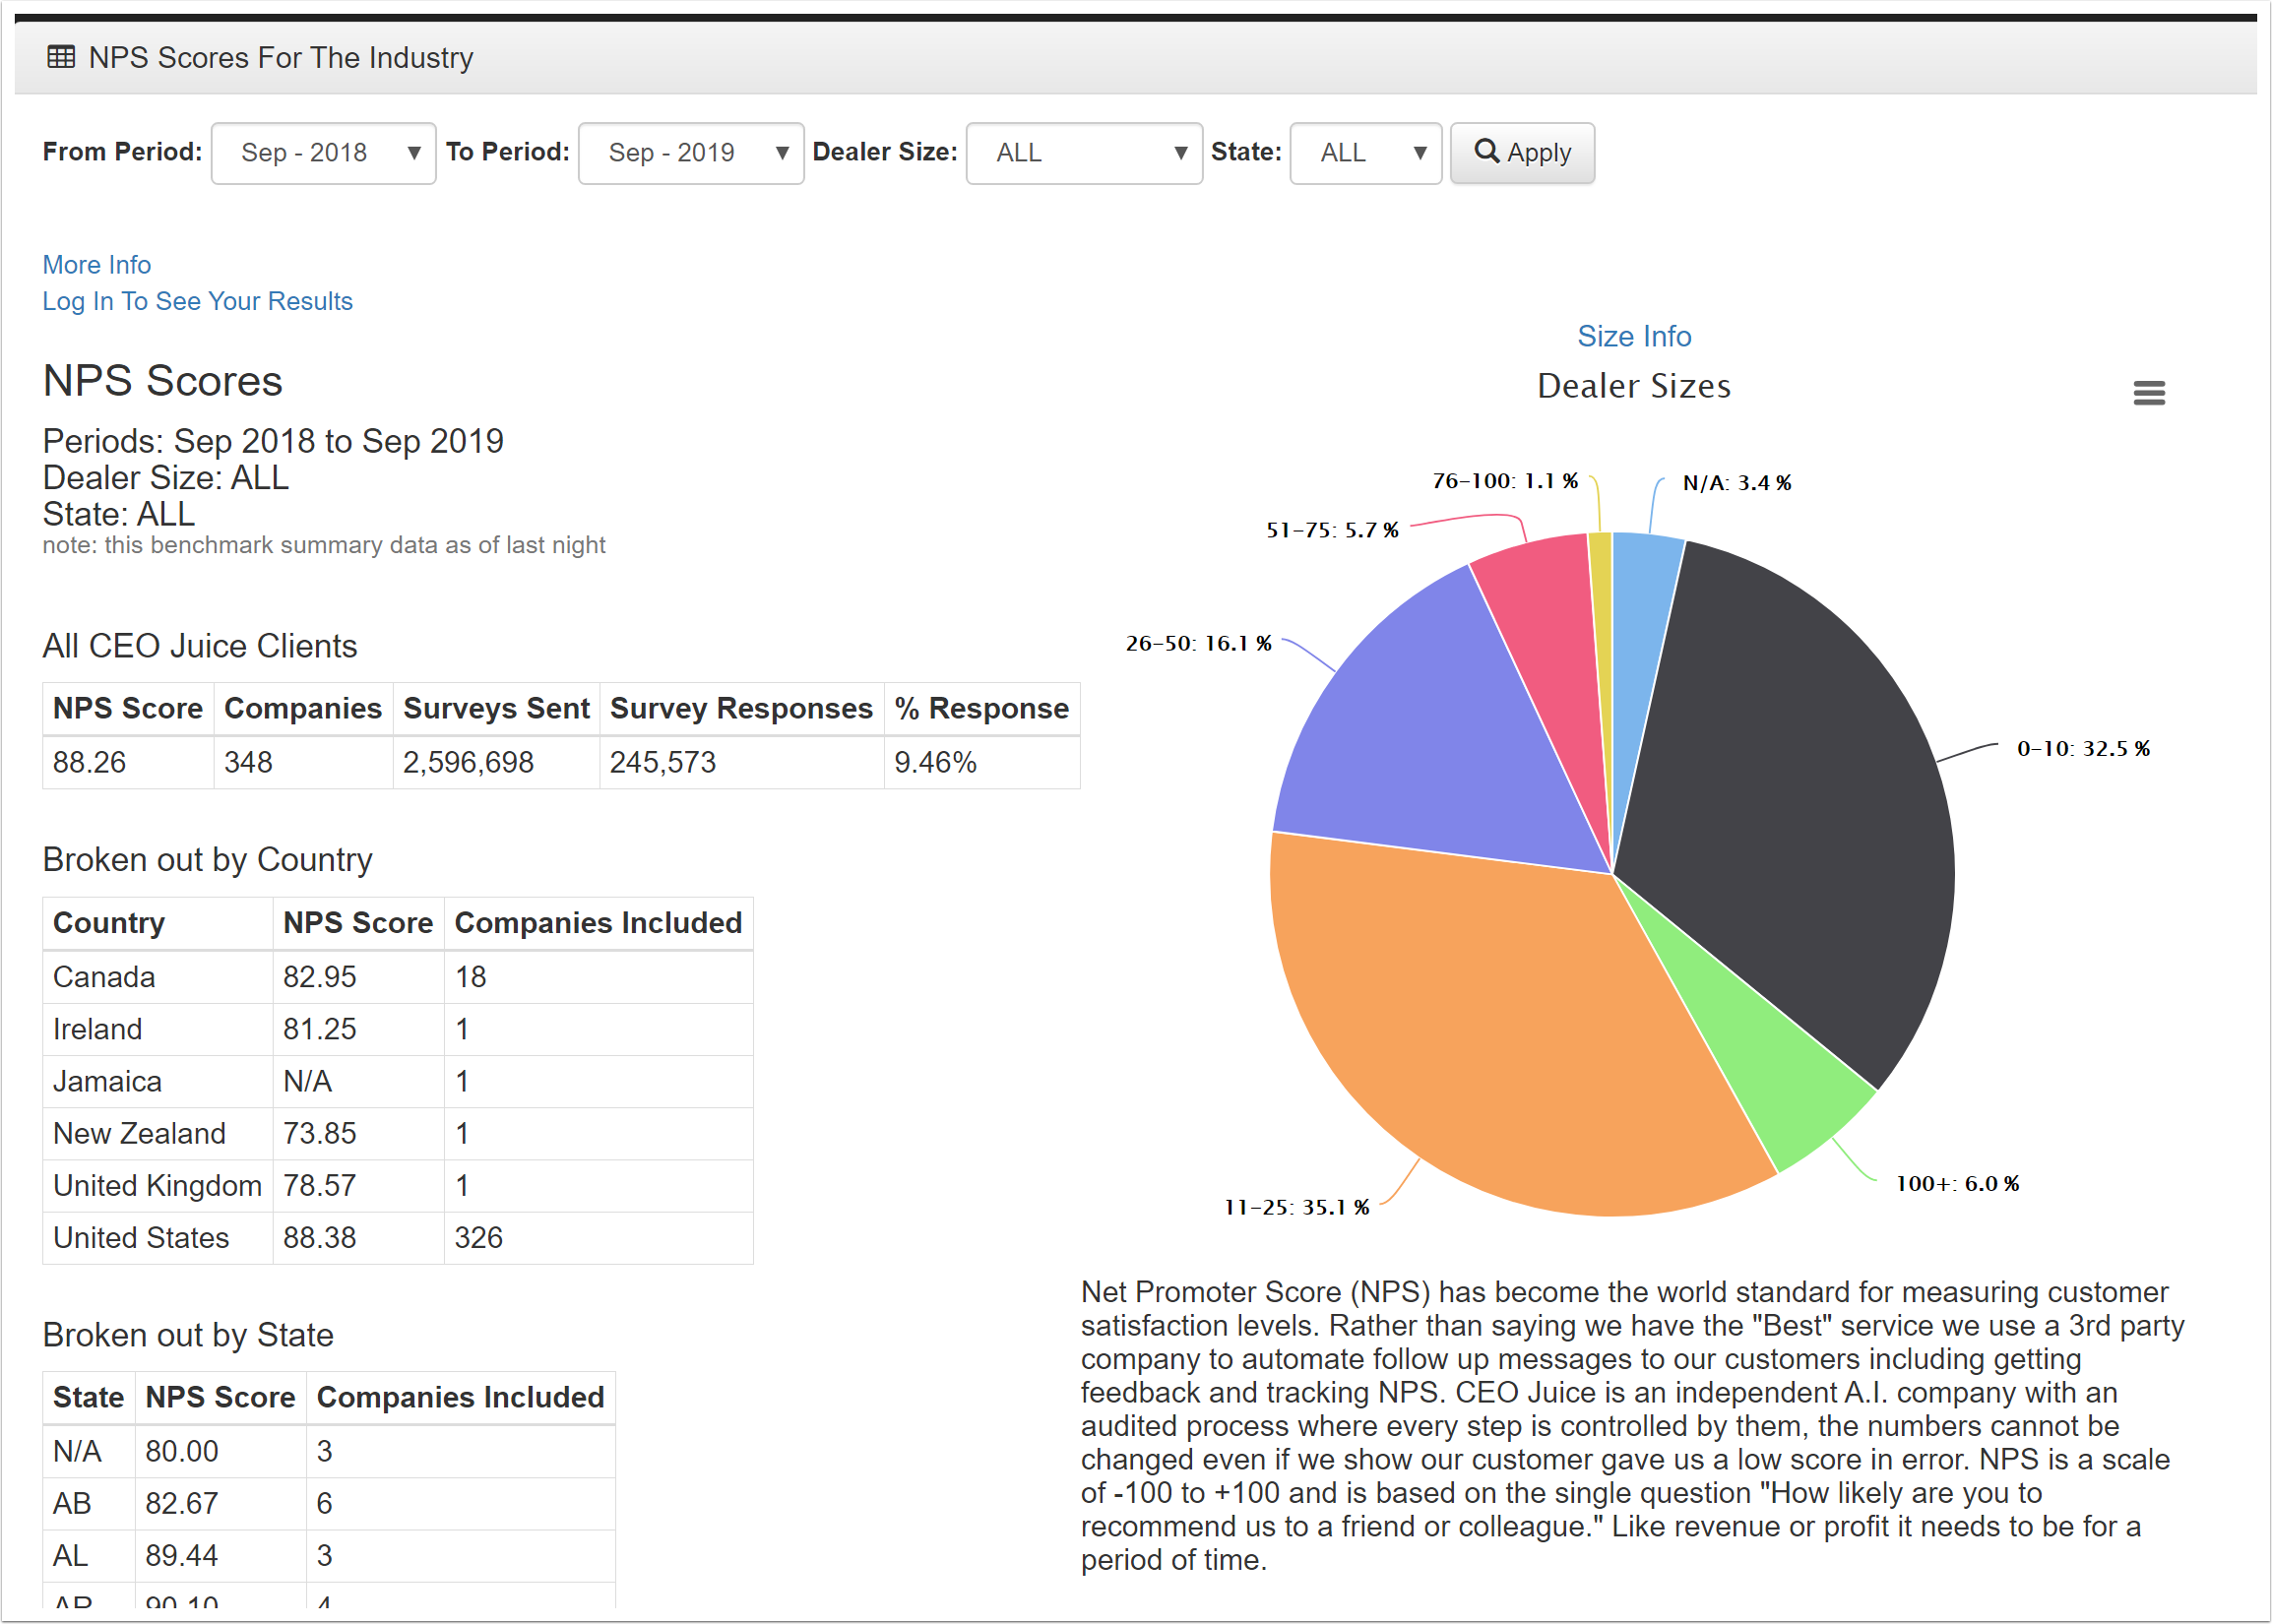2272x1624 pixels.
Task: Click the table grid icon beside the title
Action: [61, 57]
